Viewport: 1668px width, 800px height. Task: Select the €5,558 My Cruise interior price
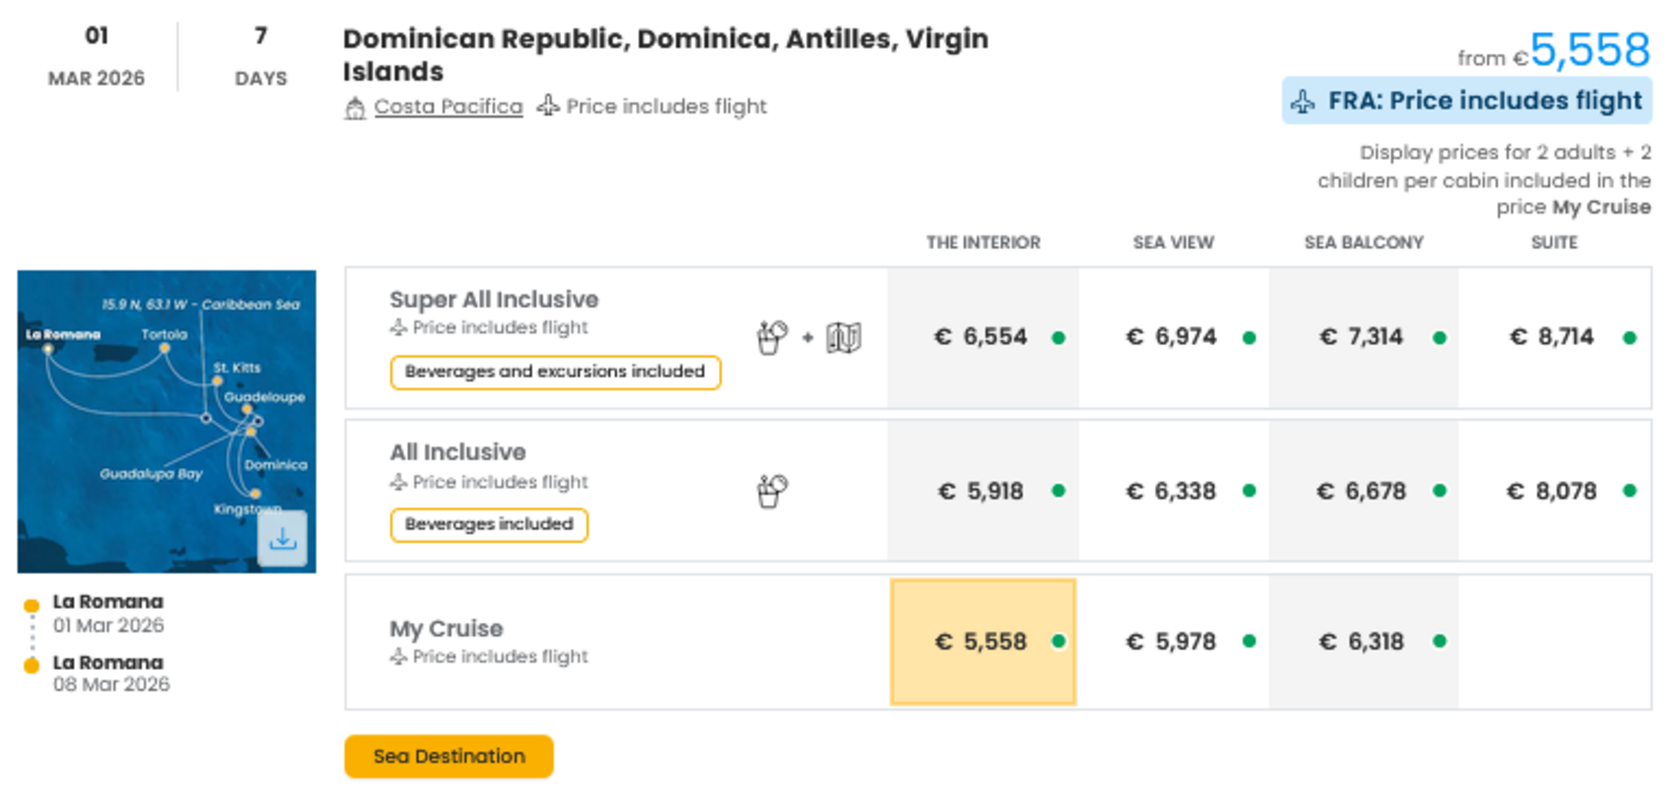(983, 642)
